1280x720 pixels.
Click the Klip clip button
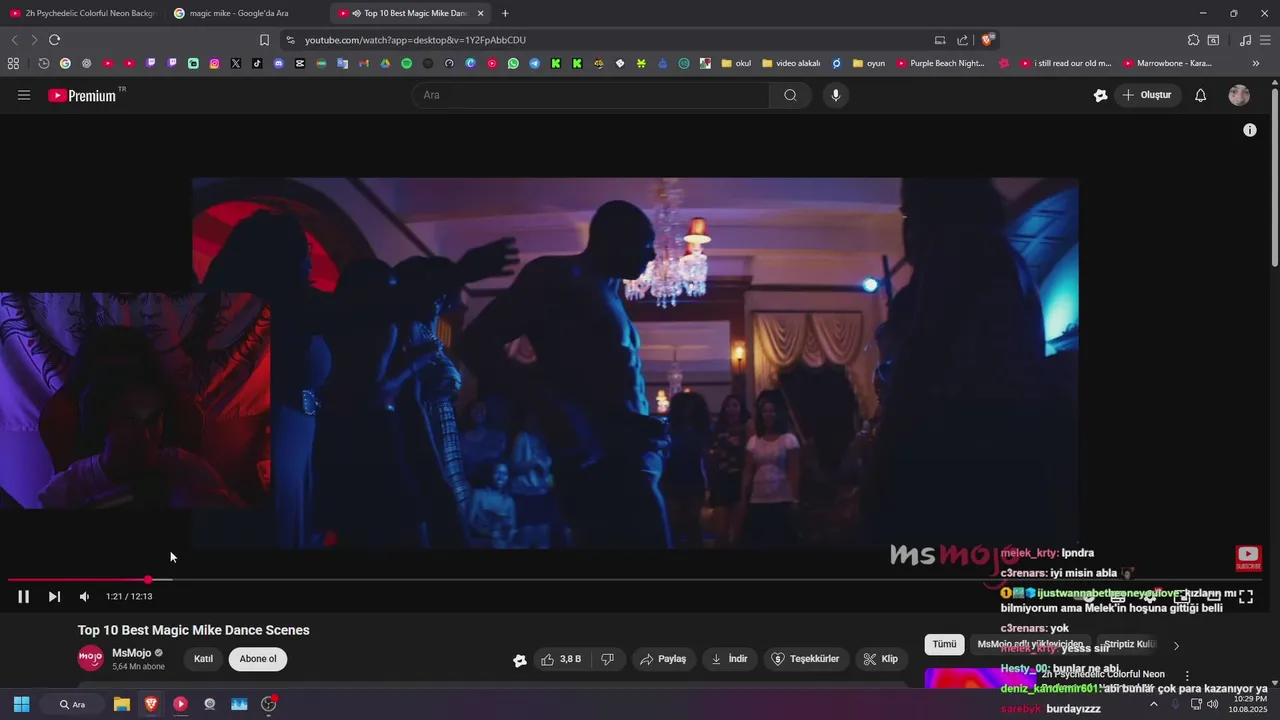pos(880,659)
